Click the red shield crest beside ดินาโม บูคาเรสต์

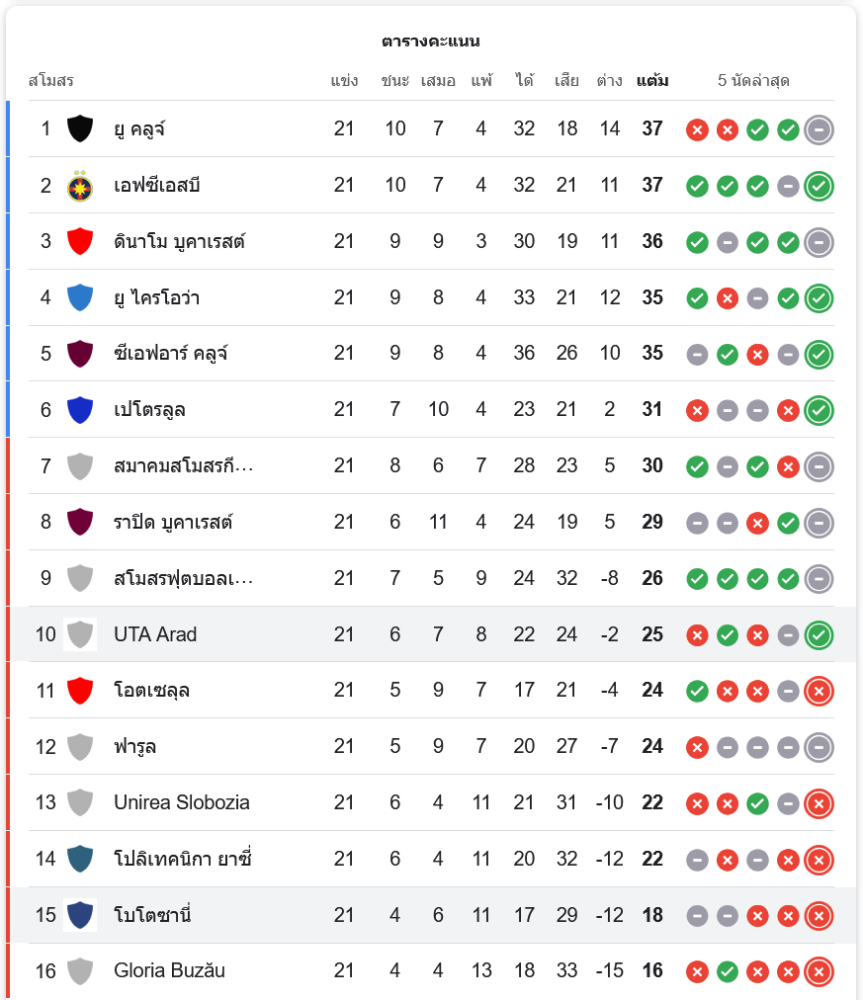(x=80, y=242)
